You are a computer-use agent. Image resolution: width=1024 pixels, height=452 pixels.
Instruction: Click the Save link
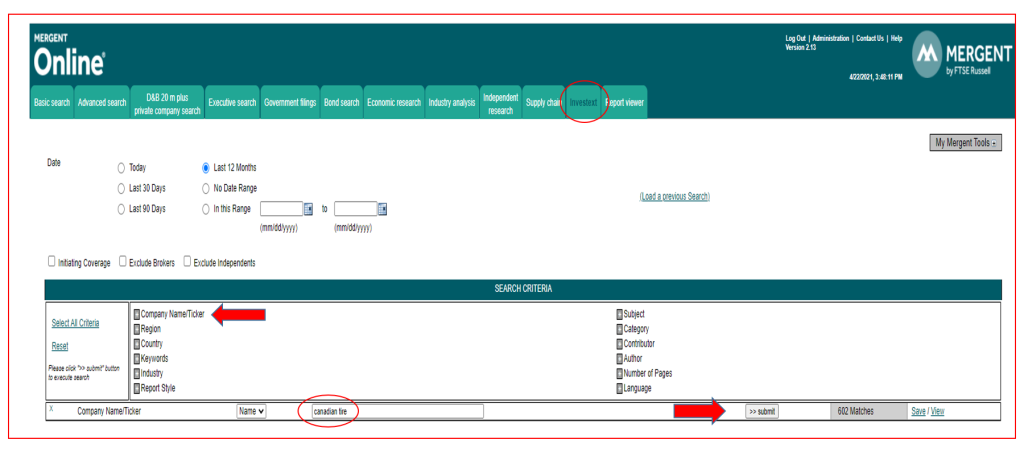(x=918, y=412)
